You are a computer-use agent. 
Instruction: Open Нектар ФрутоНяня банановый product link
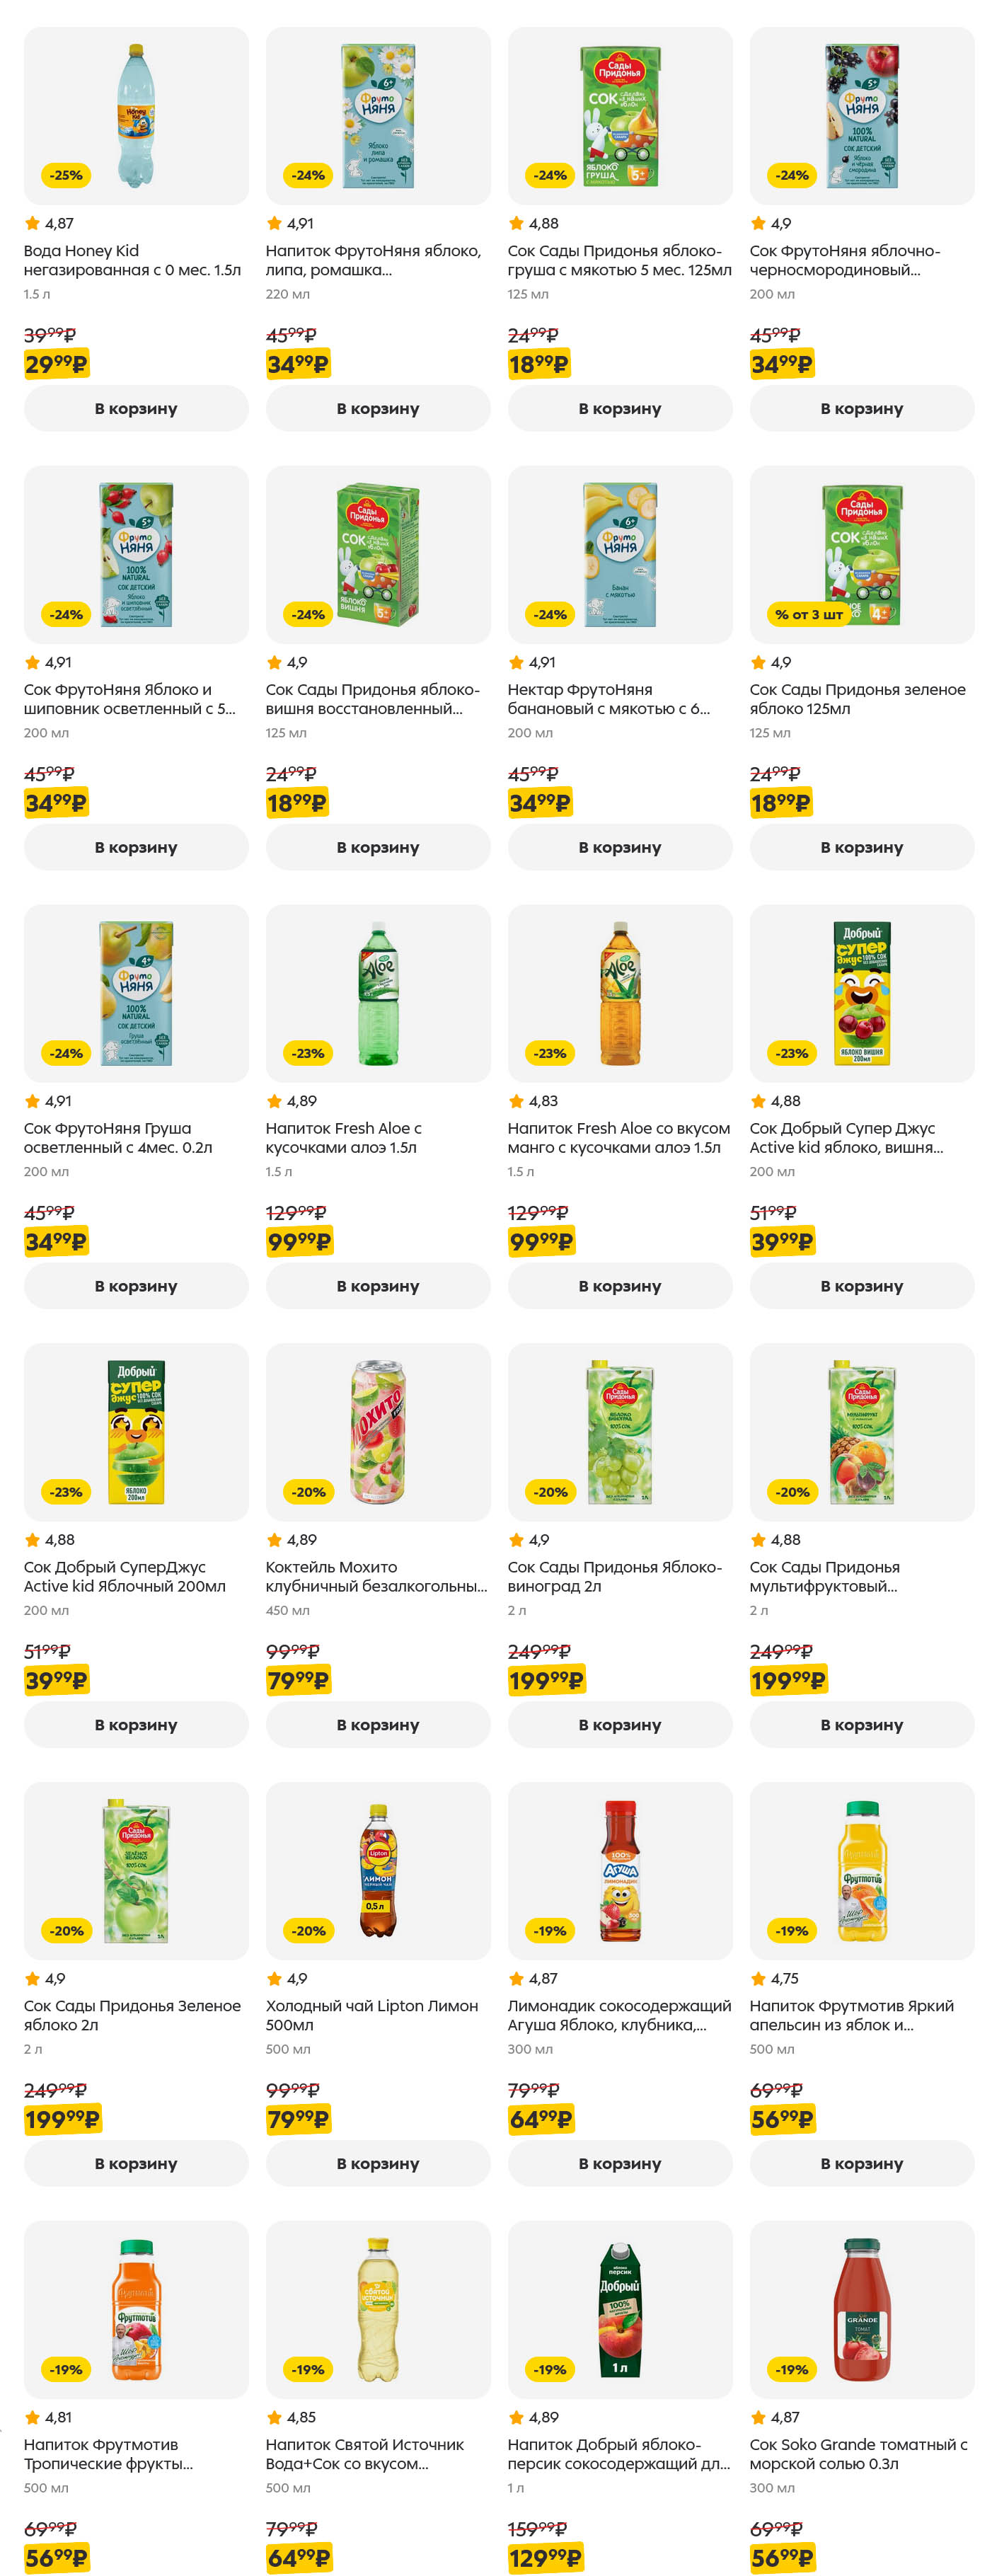(608, 699)
